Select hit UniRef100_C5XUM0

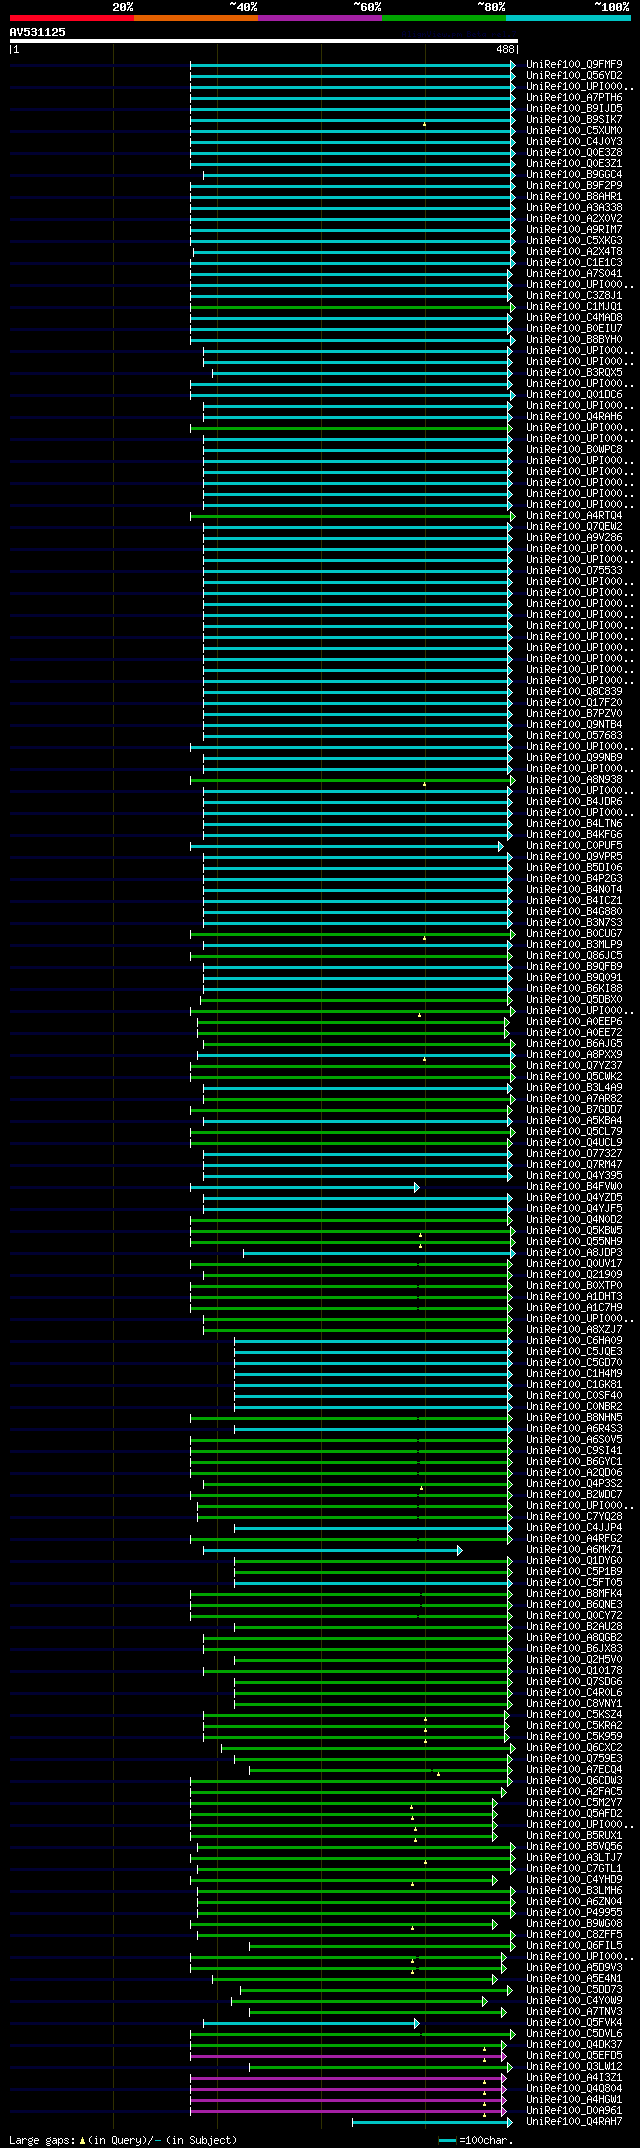tap(574, 130)
